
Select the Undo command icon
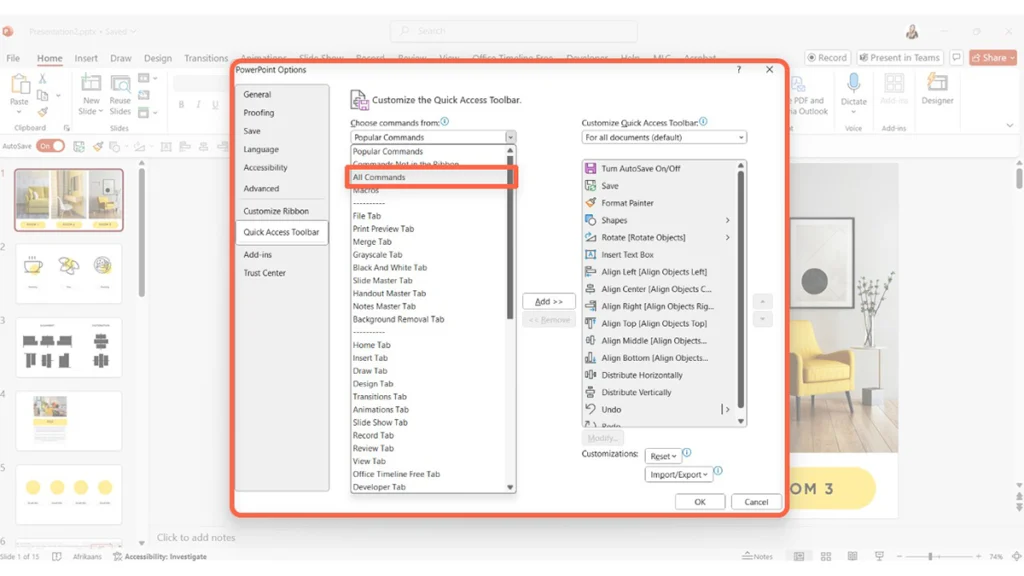tap(590, 409)
